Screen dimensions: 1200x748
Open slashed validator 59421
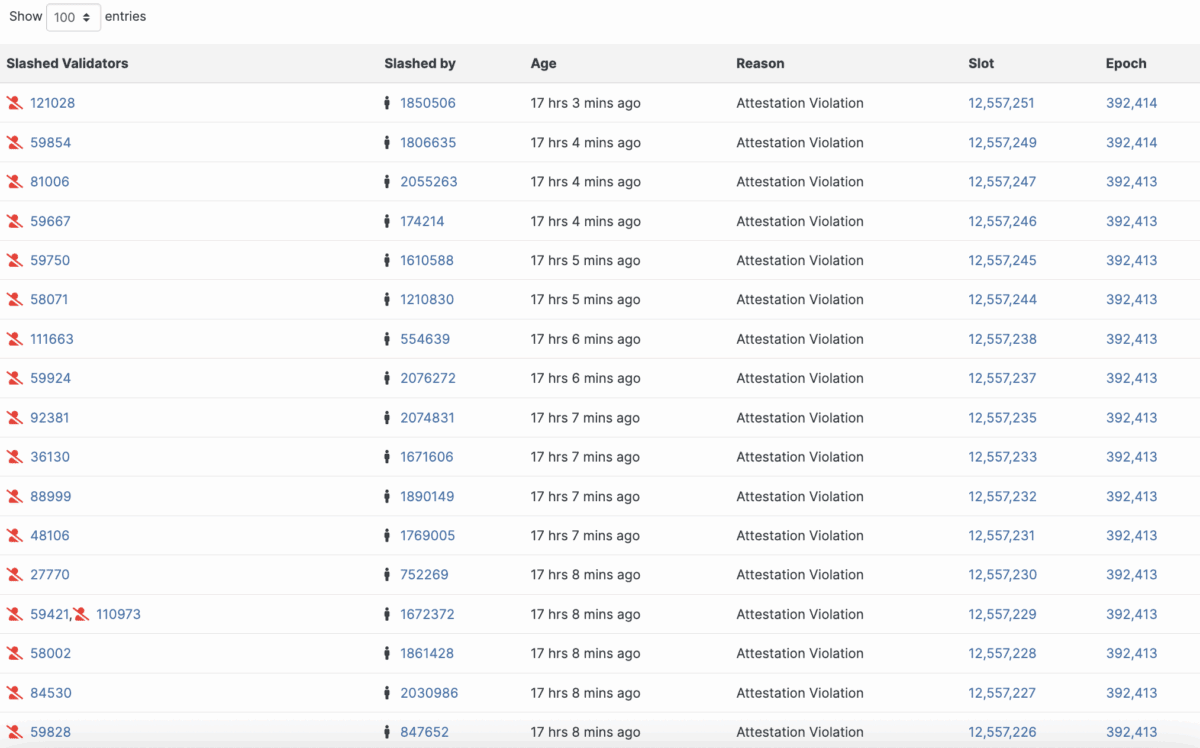pos(49,614)
